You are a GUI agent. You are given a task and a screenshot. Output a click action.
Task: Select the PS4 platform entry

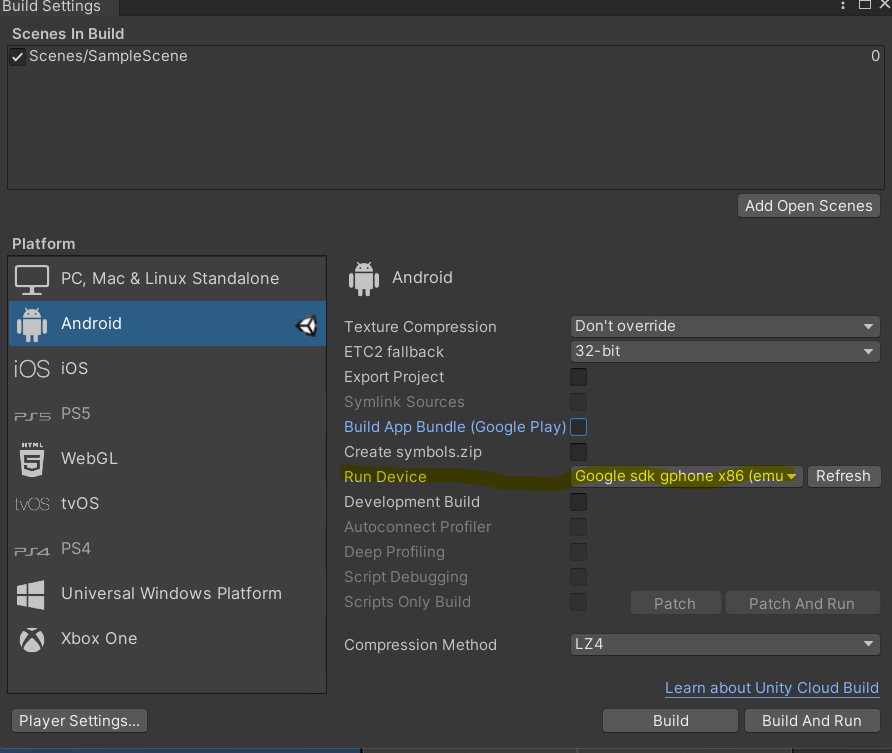pyautogui.click(x=167, y=549)
